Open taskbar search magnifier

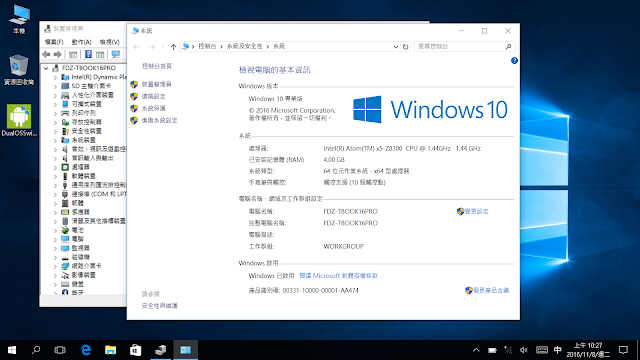(36, 350)
